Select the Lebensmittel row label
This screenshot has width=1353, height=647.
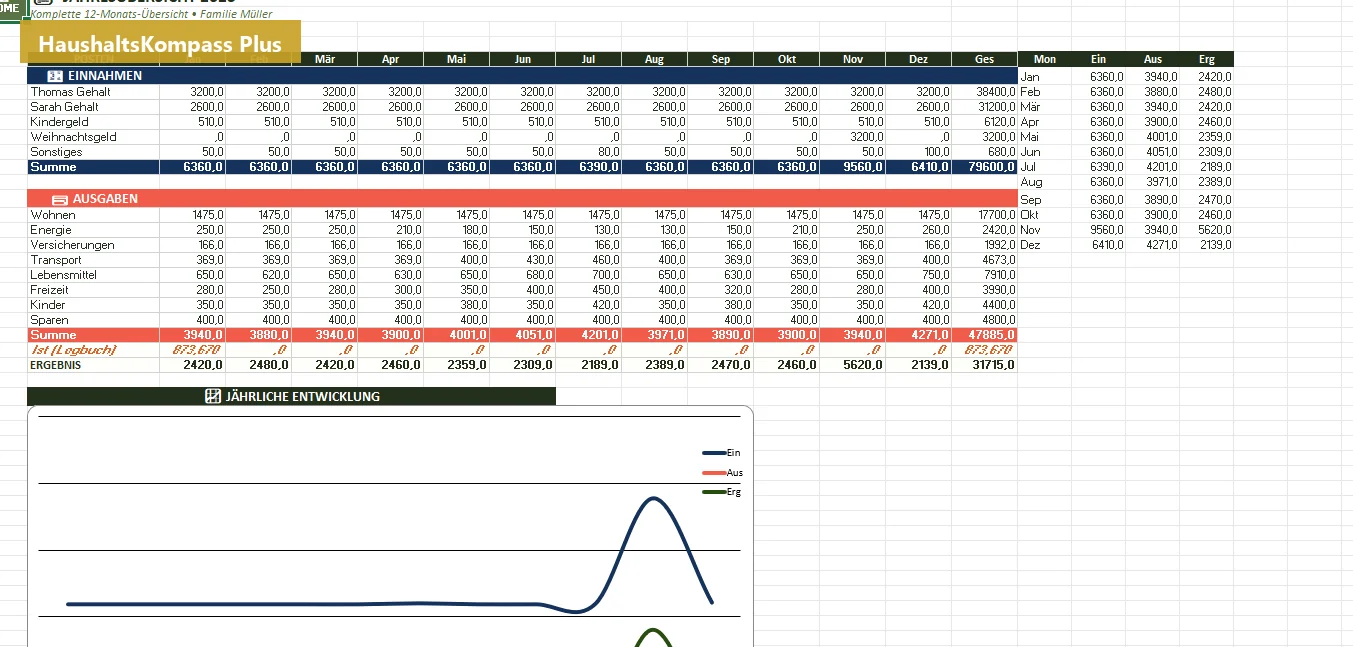pyautogui.click(x=63, y=275)
